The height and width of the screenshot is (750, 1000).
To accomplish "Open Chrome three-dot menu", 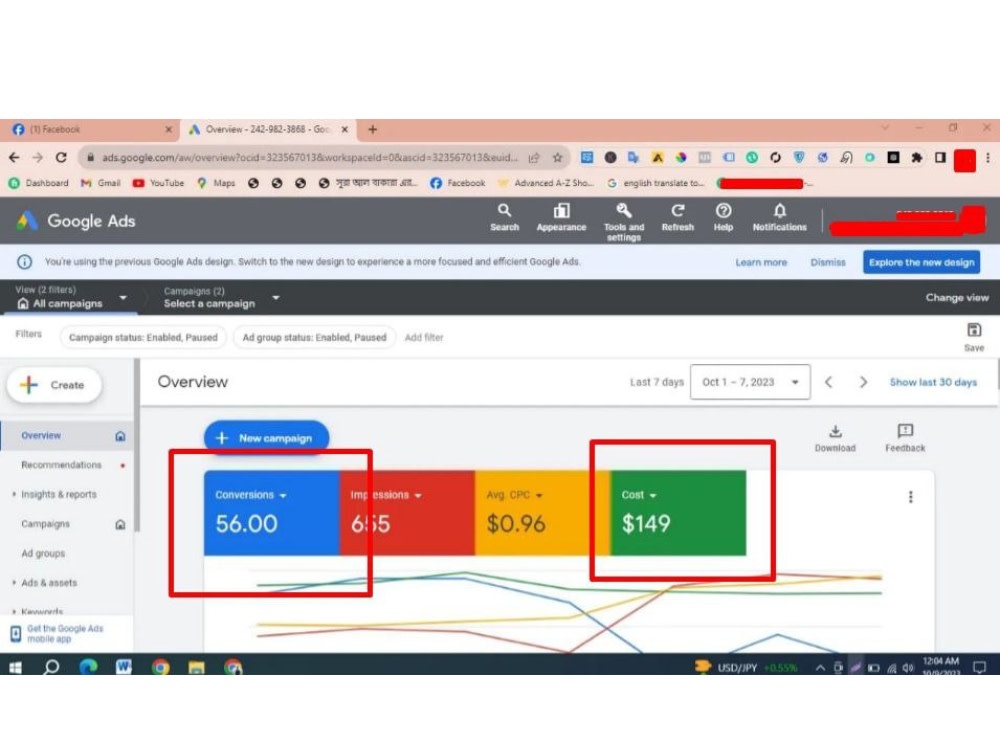I will point(988,158).
